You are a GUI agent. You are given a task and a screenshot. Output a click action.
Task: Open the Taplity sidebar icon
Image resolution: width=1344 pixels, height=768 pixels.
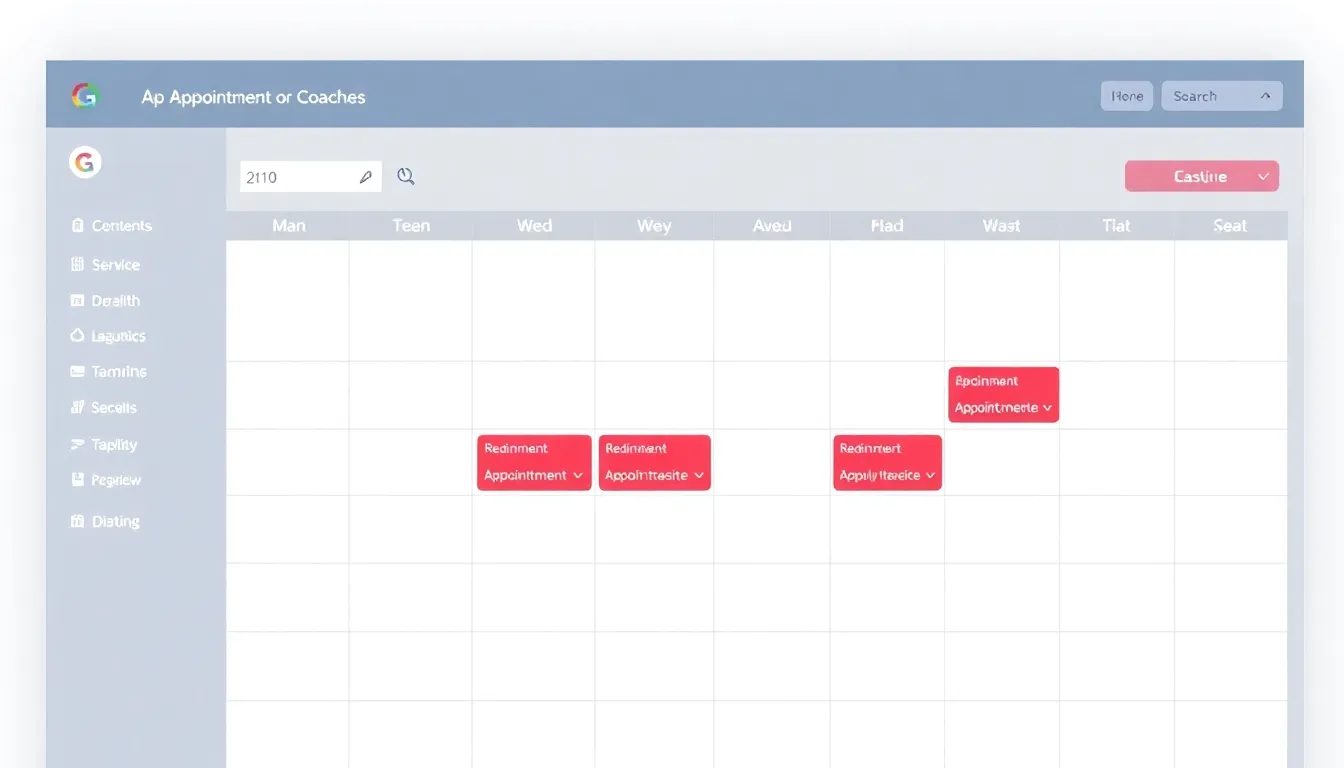coord(78,444)
